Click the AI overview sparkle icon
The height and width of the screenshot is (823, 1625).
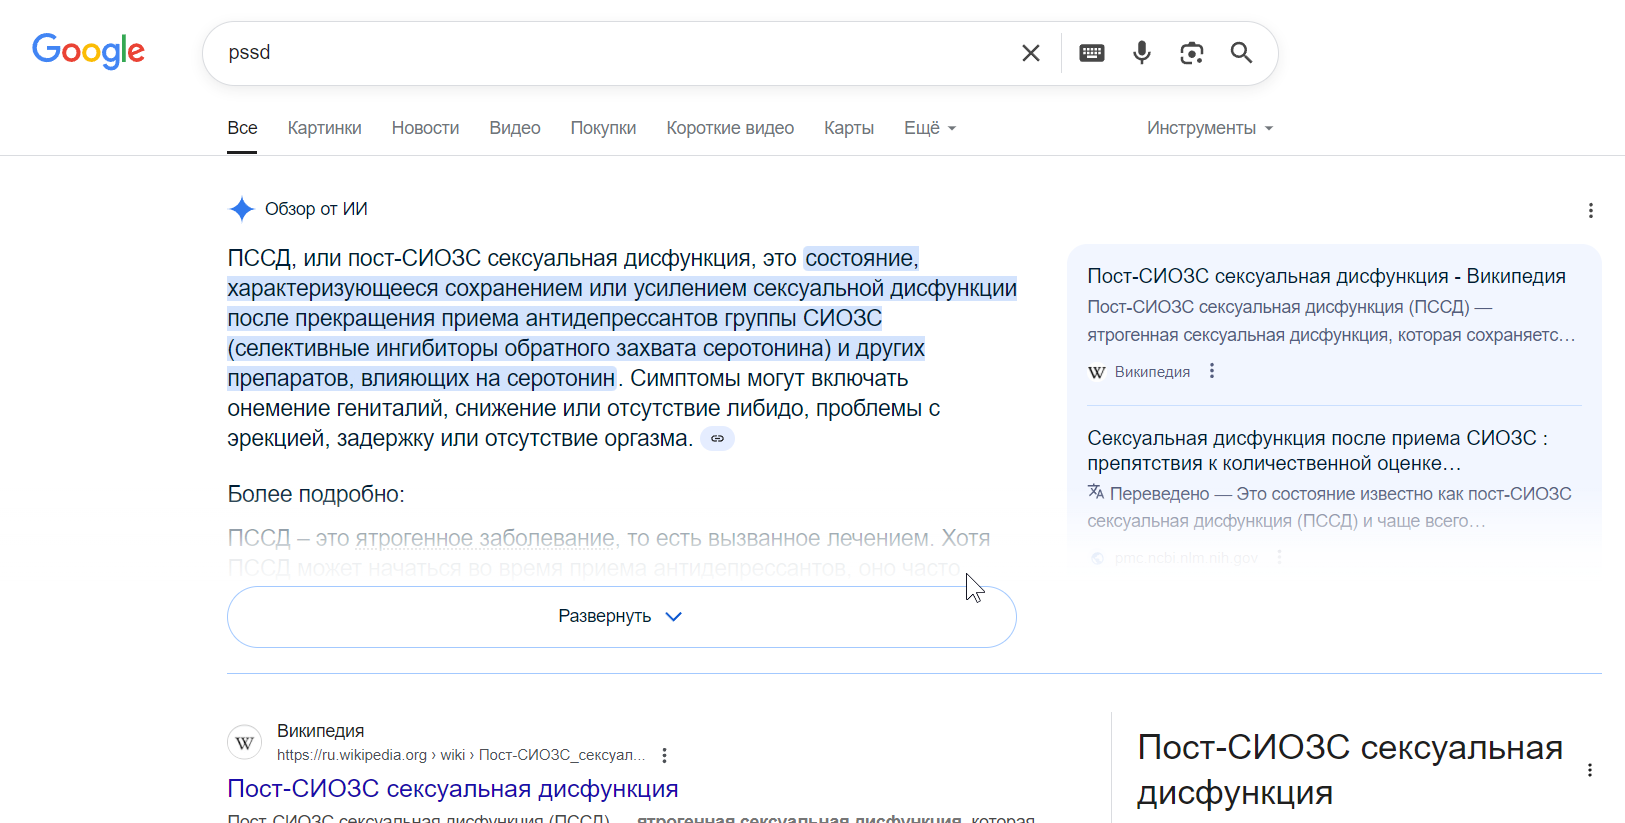coord(242,209)
